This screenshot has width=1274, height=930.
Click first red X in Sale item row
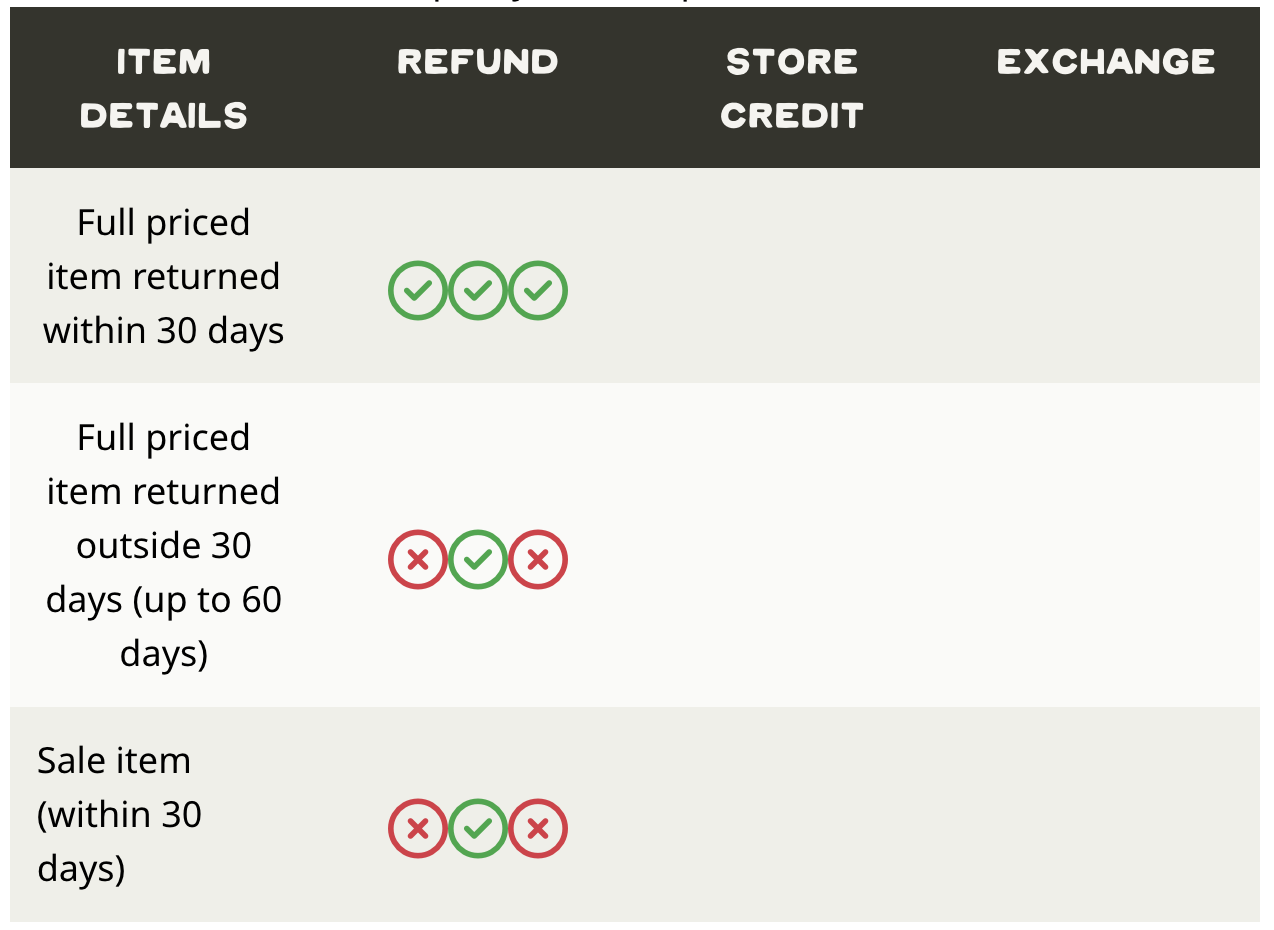[418, 829]
